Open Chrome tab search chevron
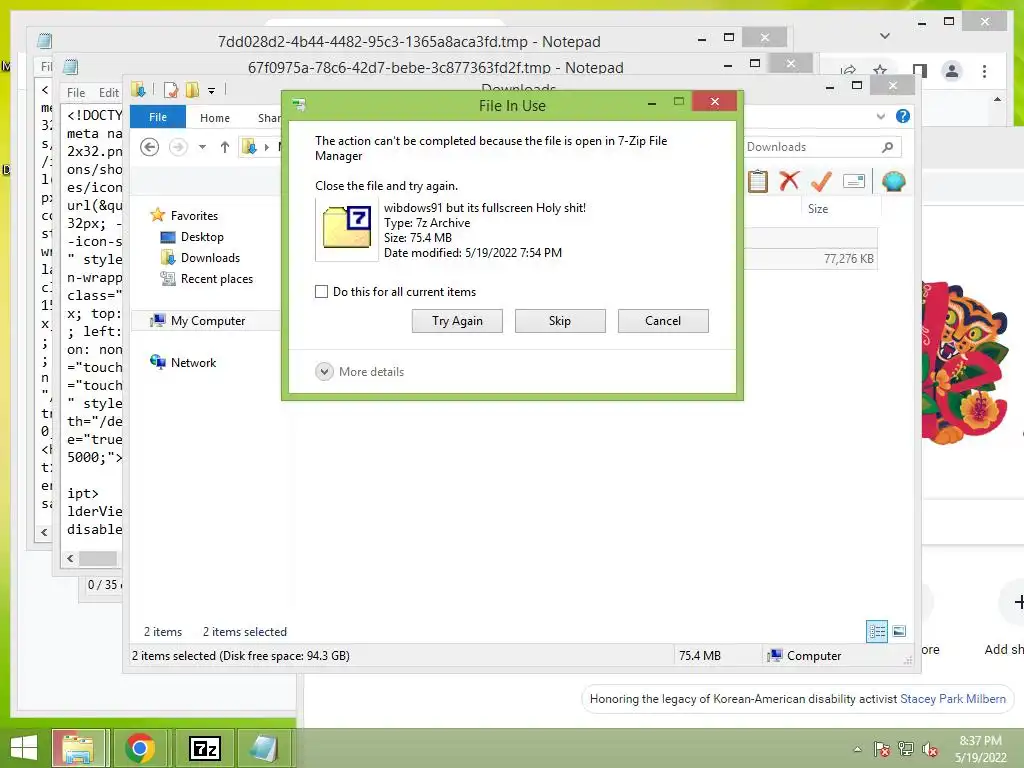 coord(885,36)
